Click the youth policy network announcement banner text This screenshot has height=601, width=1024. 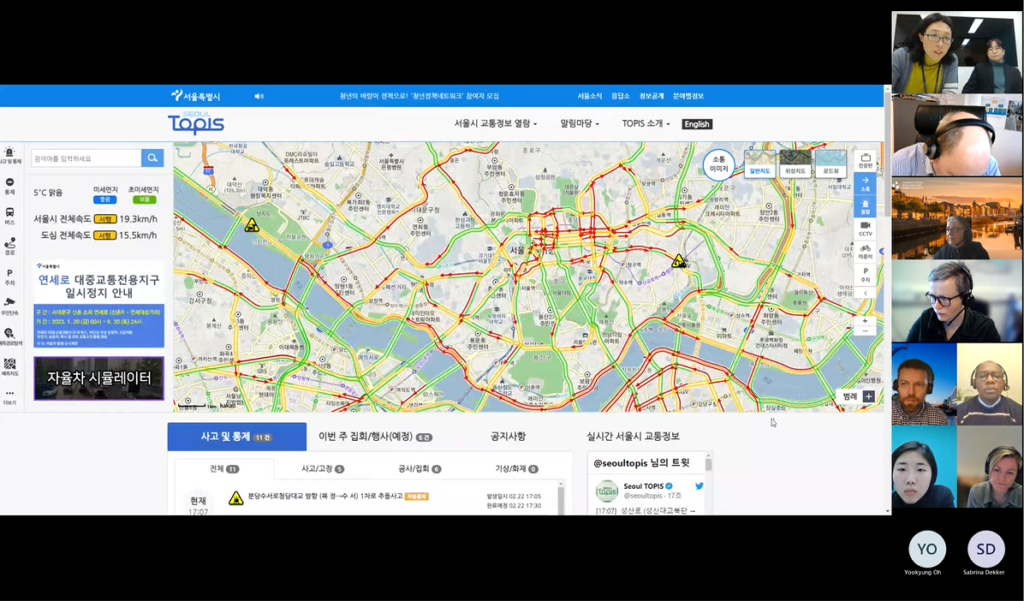click(x=419, y=96)
